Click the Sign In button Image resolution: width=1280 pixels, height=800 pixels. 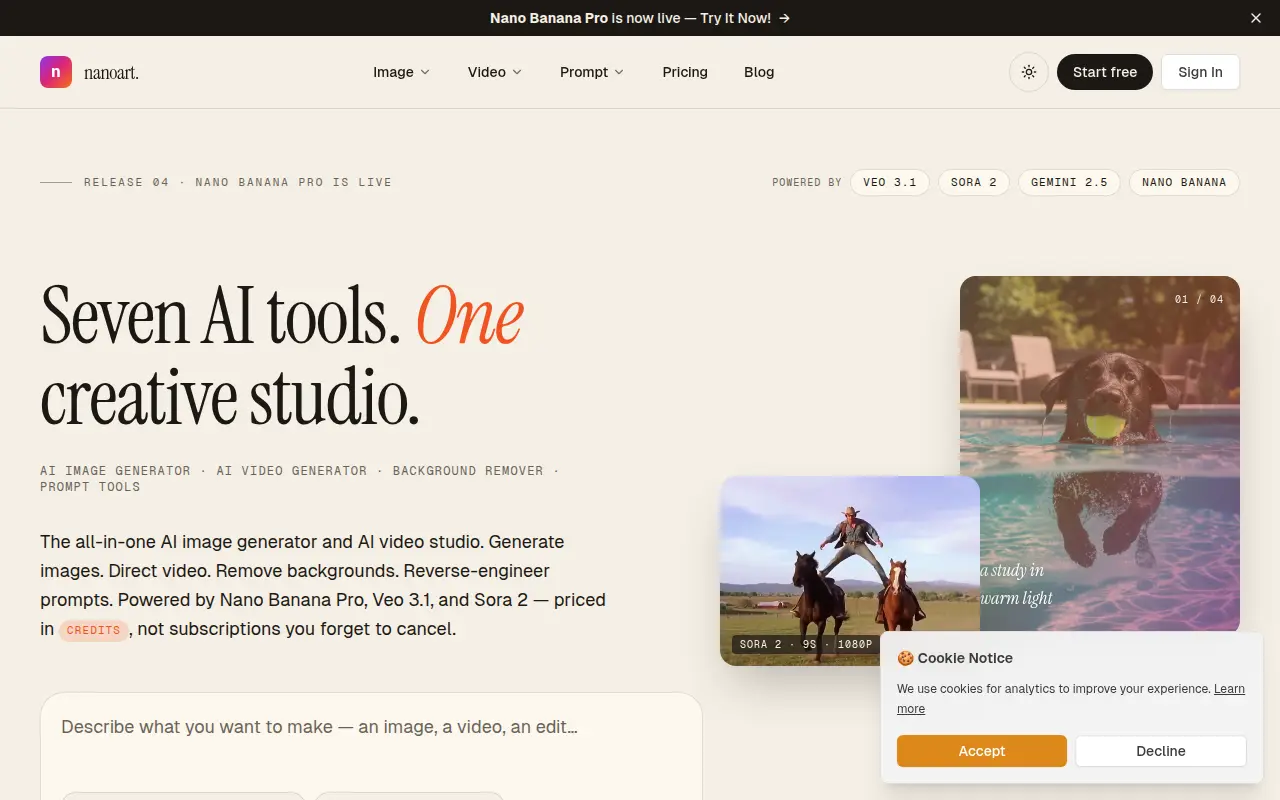[x=1200, y=72]
